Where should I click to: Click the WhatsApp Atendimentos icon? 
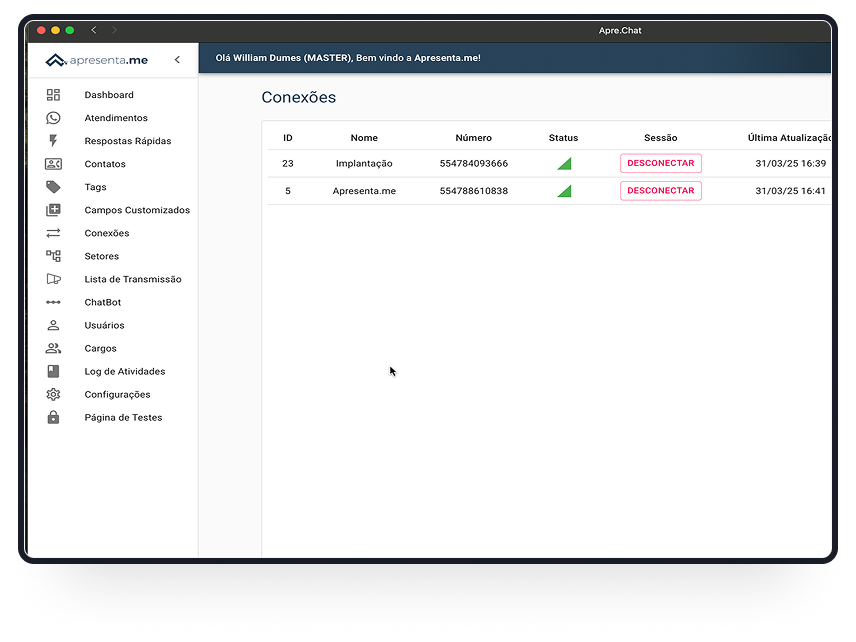coord(53,118)
